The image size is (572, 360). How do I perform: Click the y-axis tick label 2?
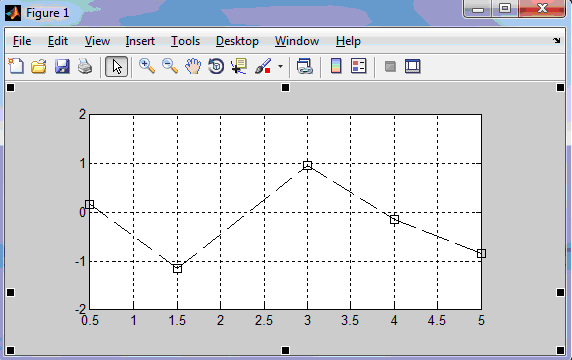pyautogui.click(x=82, y=115)
